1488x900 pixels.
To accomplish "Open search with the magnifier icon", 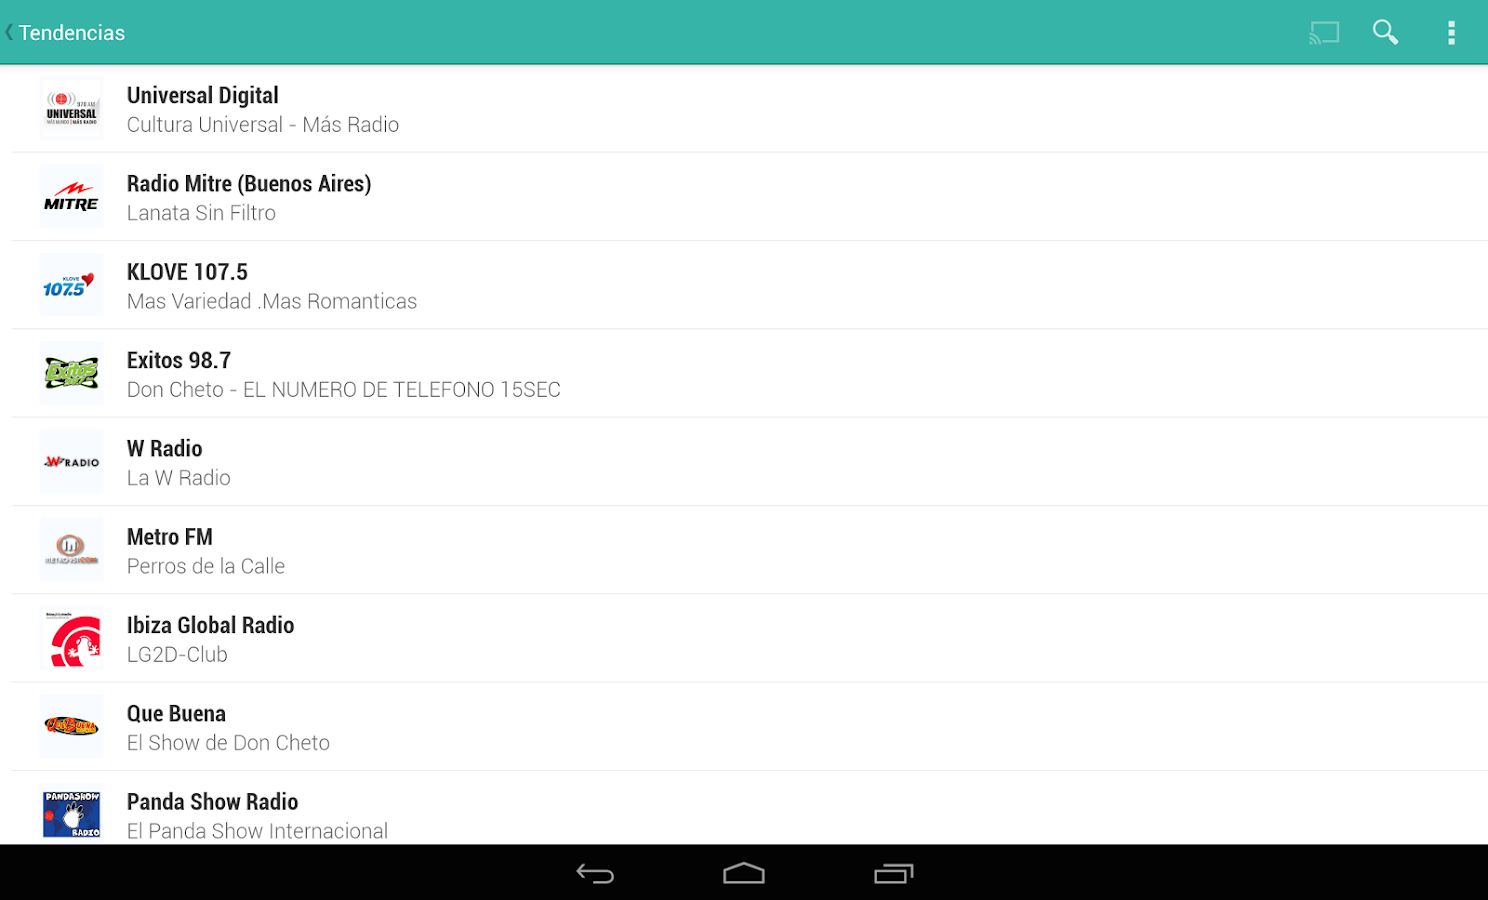I will tap(1385, 32).
